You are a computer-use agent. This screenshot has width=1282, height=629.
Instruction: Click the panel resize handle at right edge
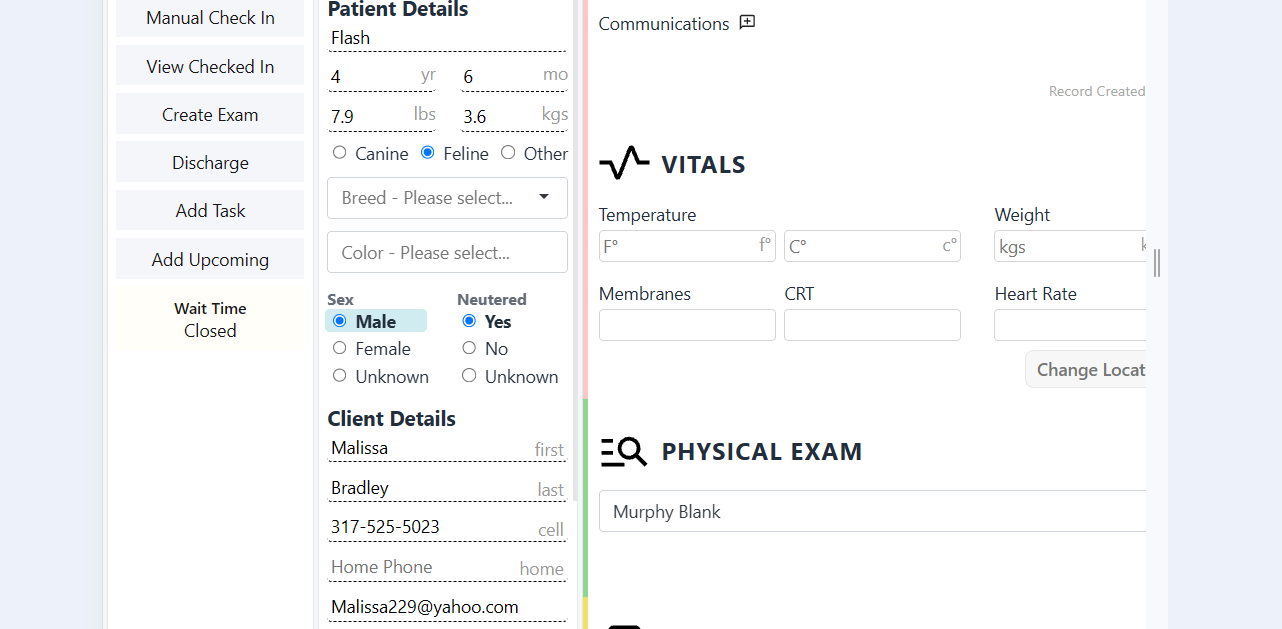(1156, 263)
